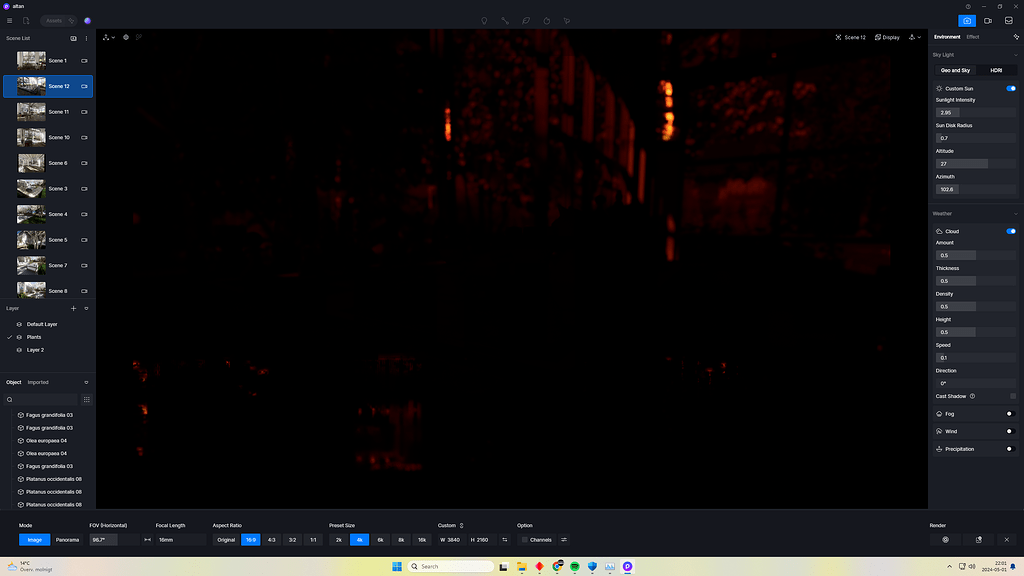Expand the Layer panel dropdown arrow
Viewport: 1024px width, 576px height.
pyautogui.click(x=86, y=308)
